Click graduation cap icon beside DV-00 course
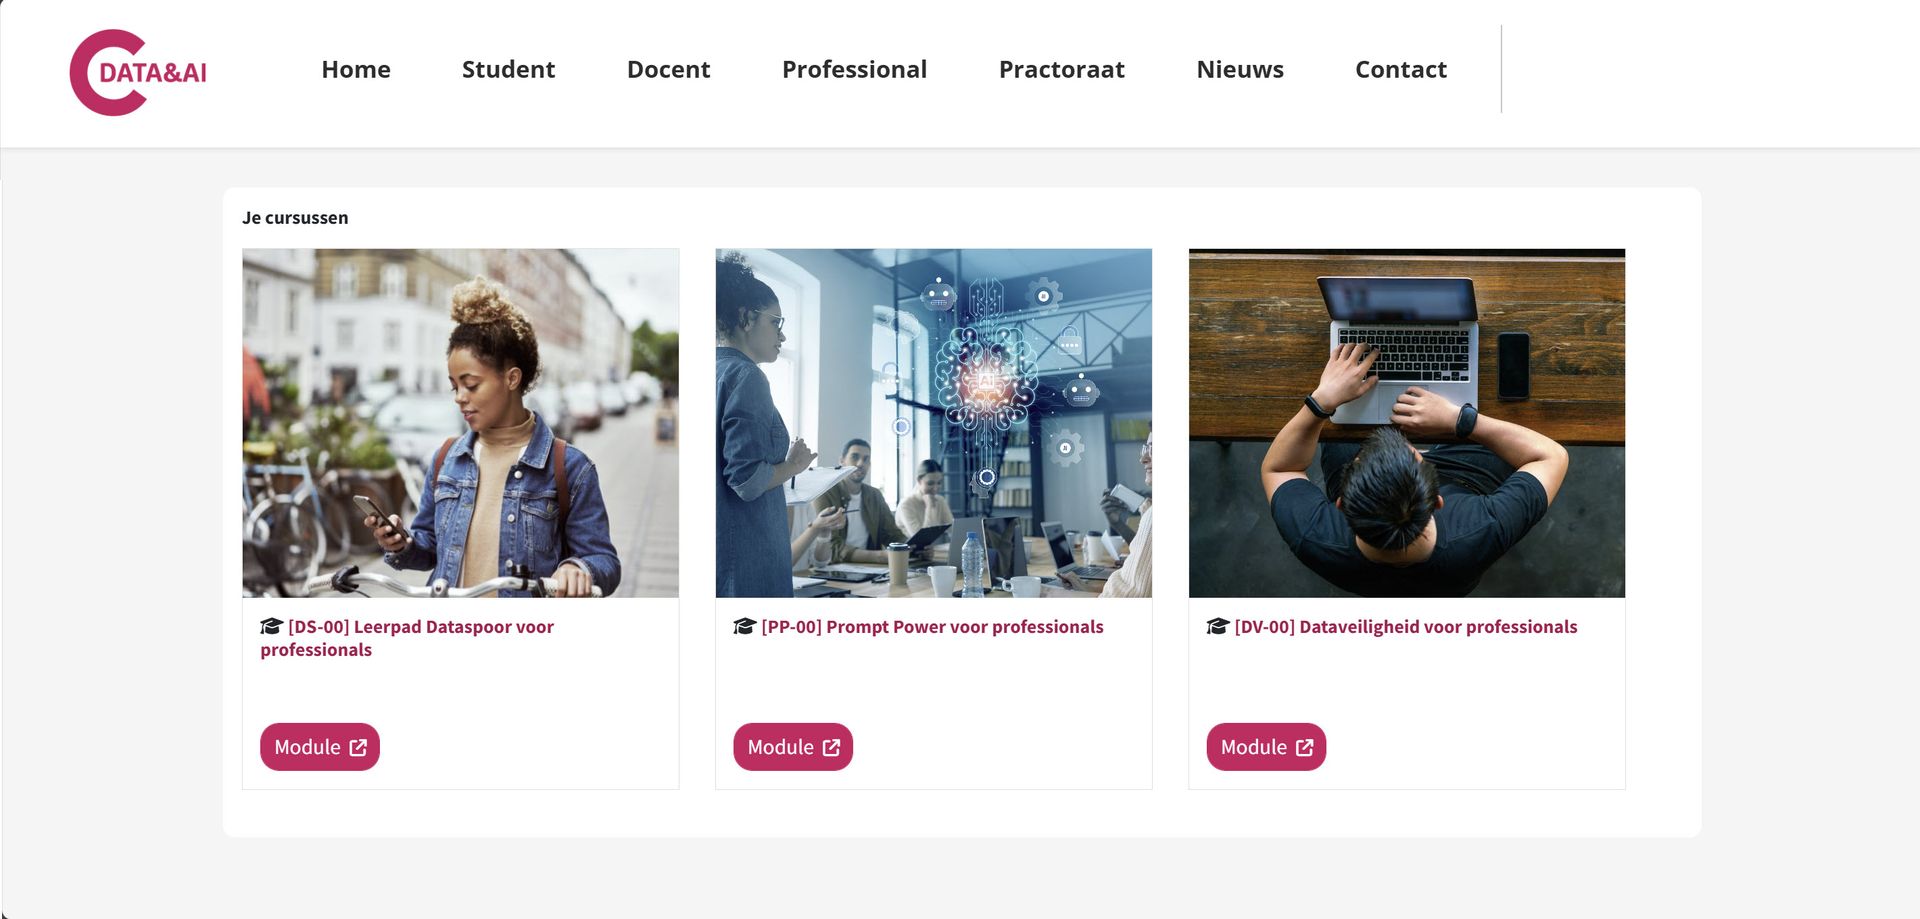 [1217, 627]
